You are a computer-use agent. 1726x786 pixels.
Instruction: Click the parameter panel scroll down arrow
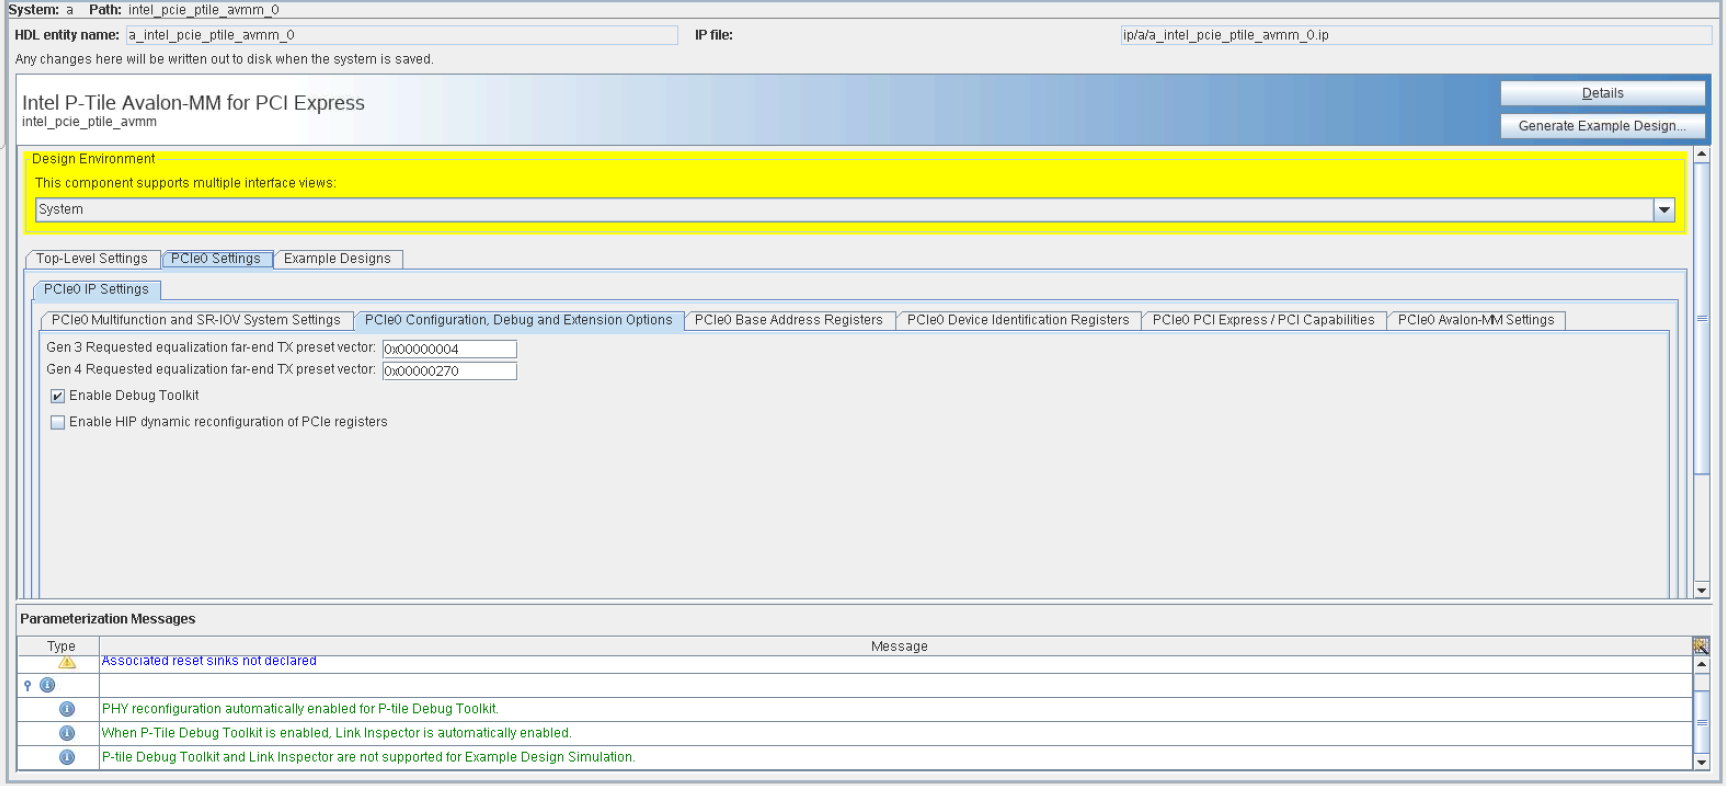tap(1702, 591)
